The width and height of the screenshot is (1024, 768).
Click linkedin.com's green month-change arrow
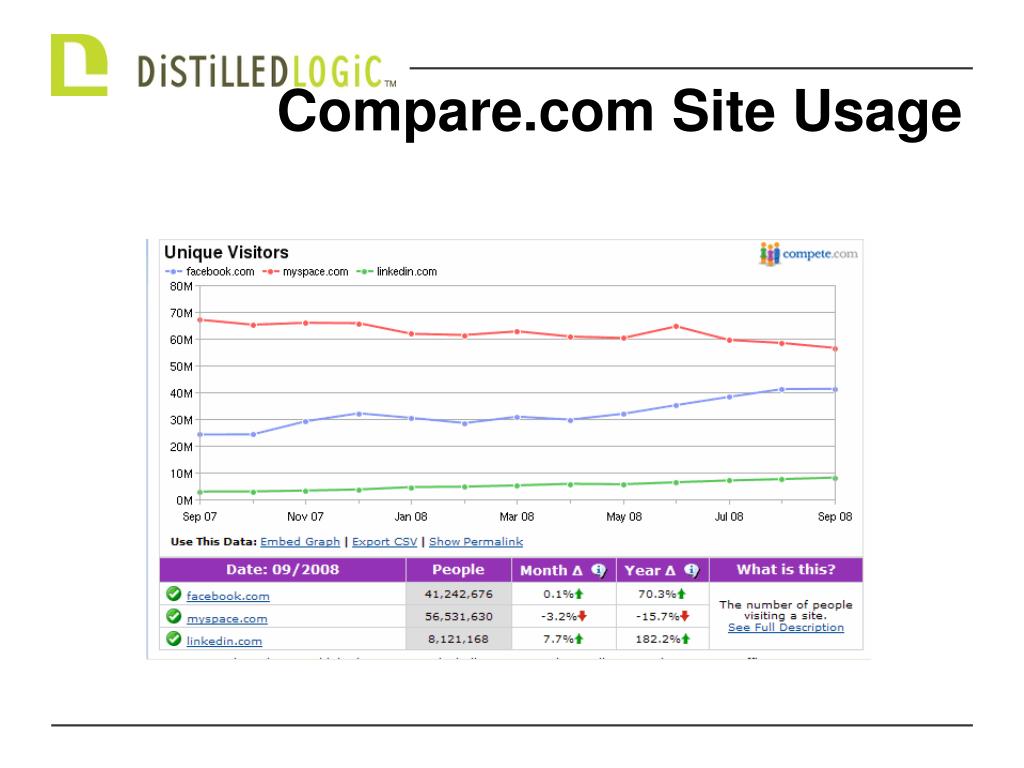click(579, 639)
